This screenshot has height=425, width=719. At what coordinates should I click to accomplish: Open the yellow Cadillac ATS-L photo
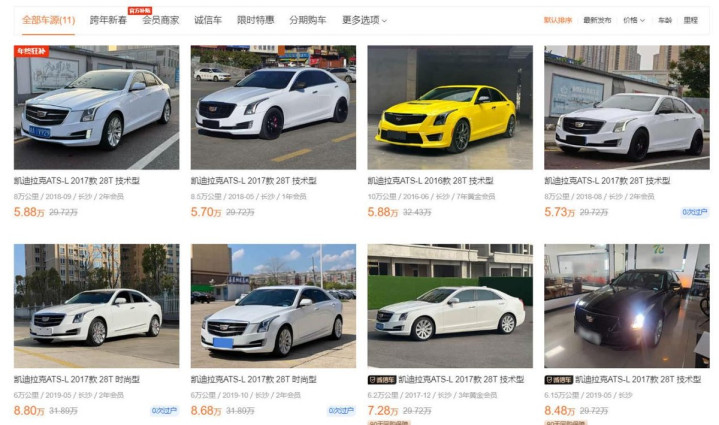coord(450,107)
